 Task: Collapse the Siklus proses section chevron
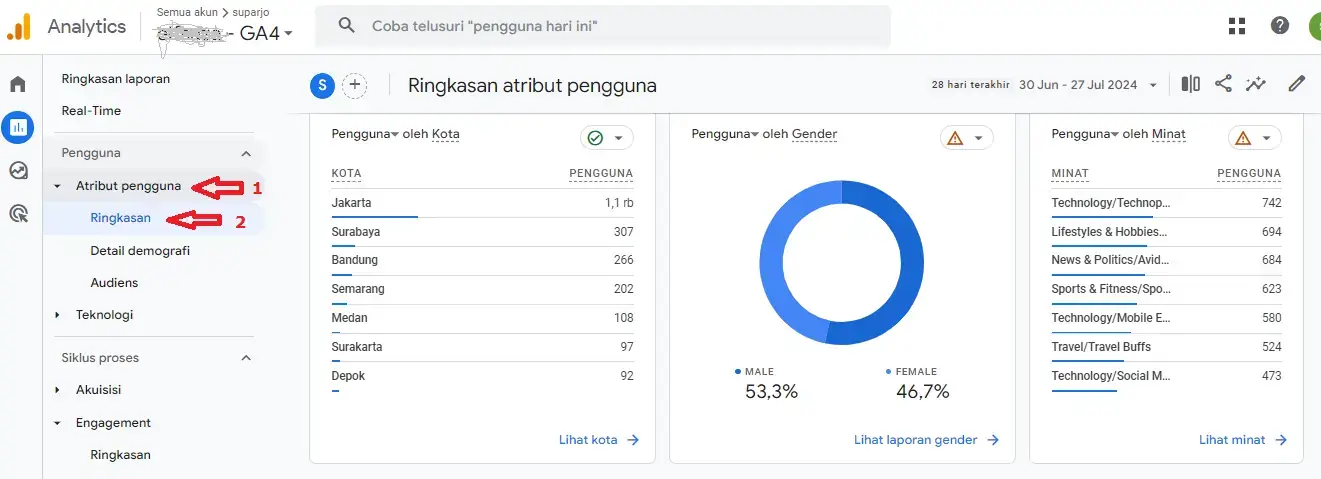tap(246, 357)
